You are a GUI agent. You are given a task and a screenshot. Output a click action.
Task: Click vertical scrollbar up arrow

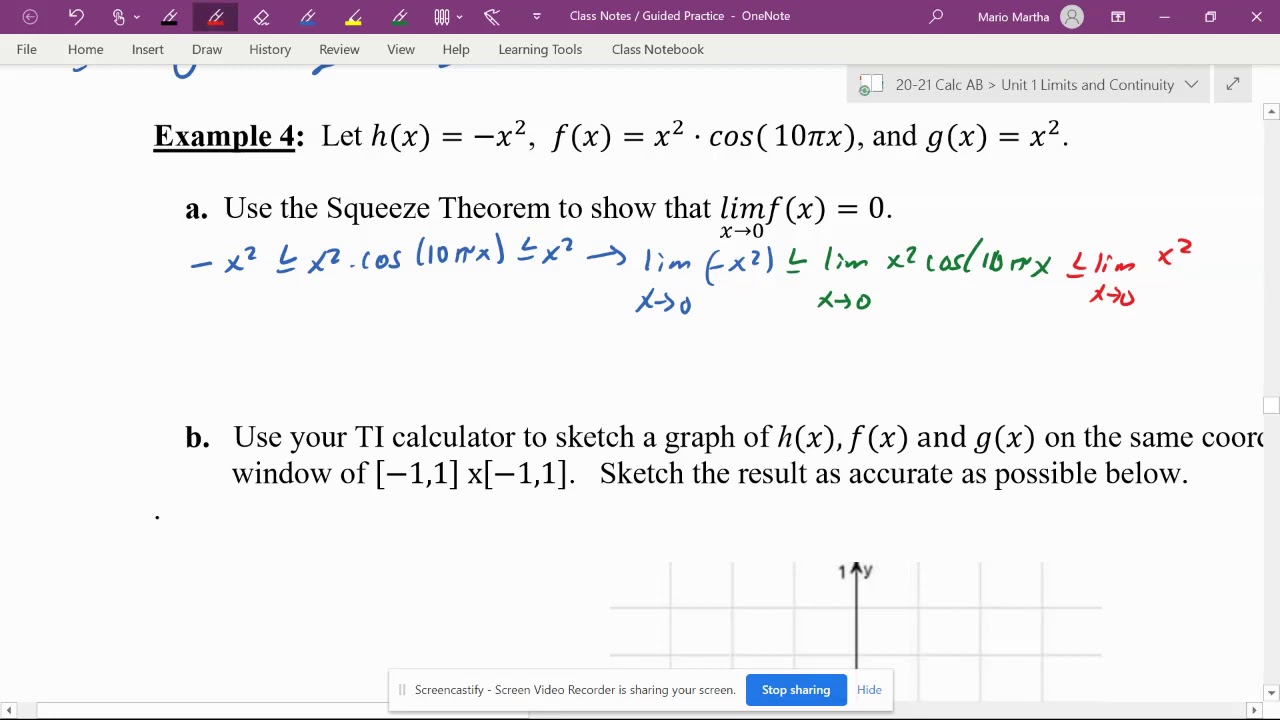(1271, 111)
